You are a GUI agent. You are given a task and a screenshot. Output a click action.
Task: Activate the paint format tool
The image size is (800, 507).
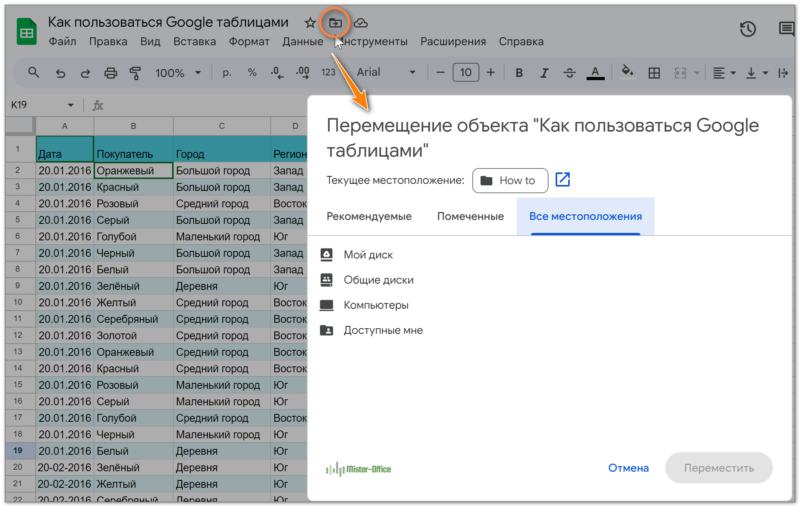135,73
